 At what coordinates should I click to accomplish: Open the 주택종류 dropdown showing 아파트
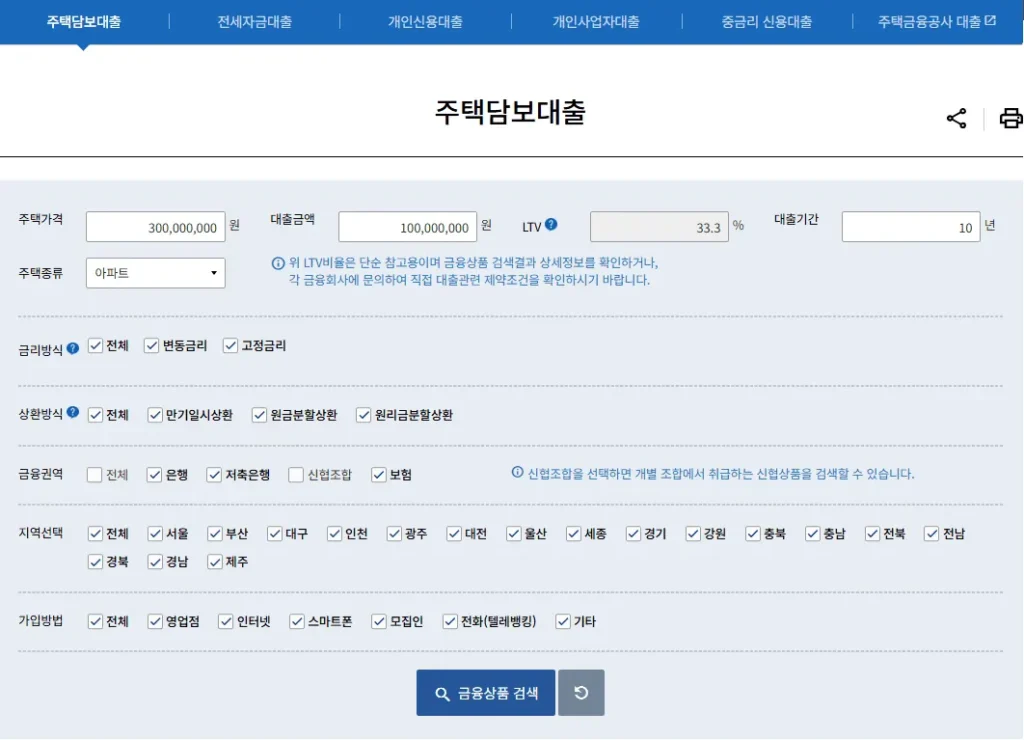coord(155,272)
